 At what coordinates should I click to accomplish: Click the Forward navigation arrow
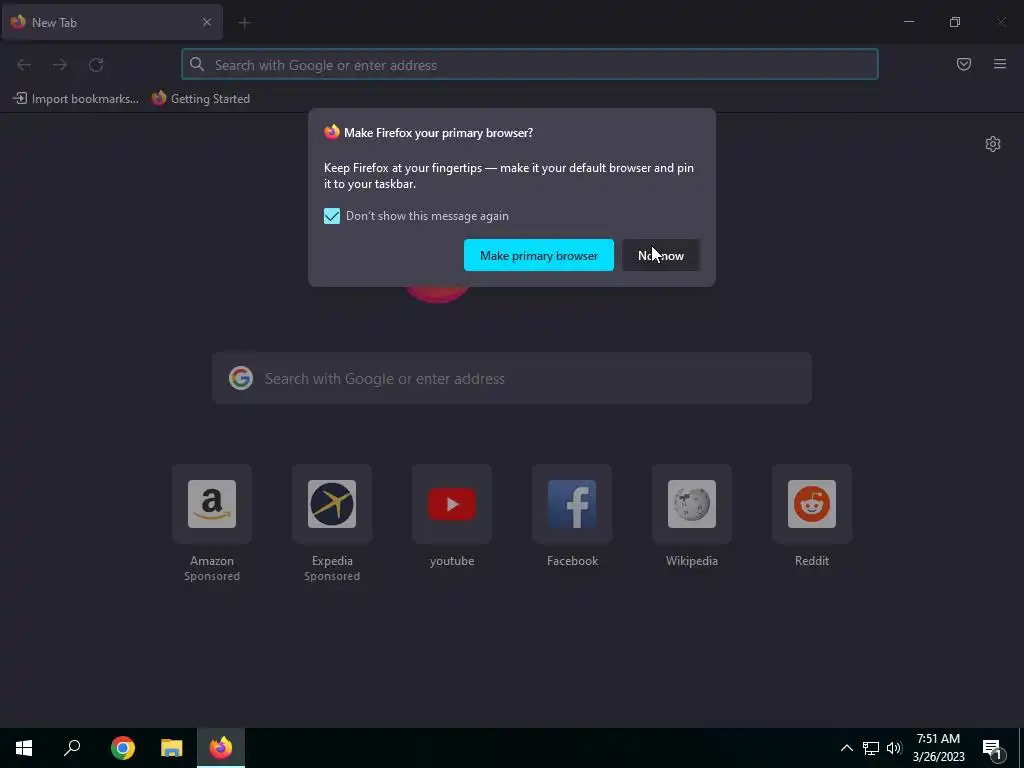pos(60,65)
